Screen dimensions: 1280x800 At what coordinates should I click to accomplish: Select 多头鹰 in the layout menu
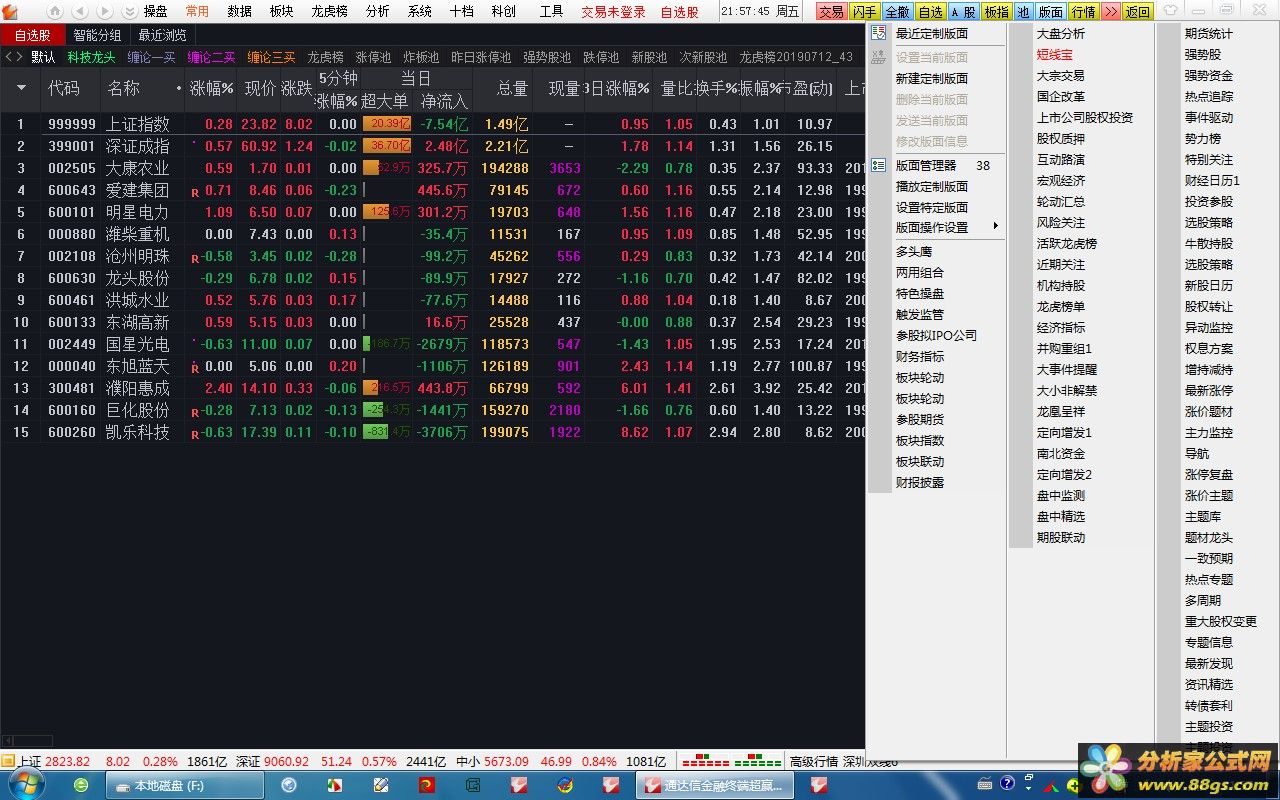tap(914, 251)
